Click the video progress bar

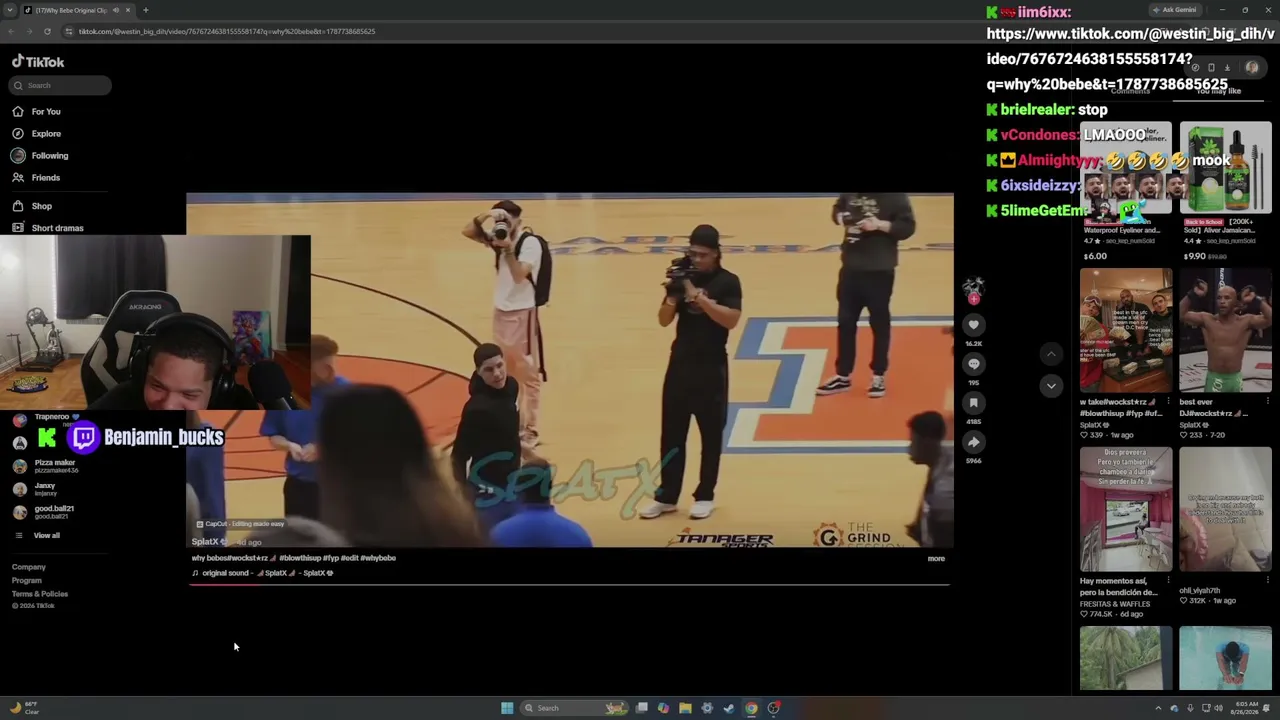pos(568,584)
